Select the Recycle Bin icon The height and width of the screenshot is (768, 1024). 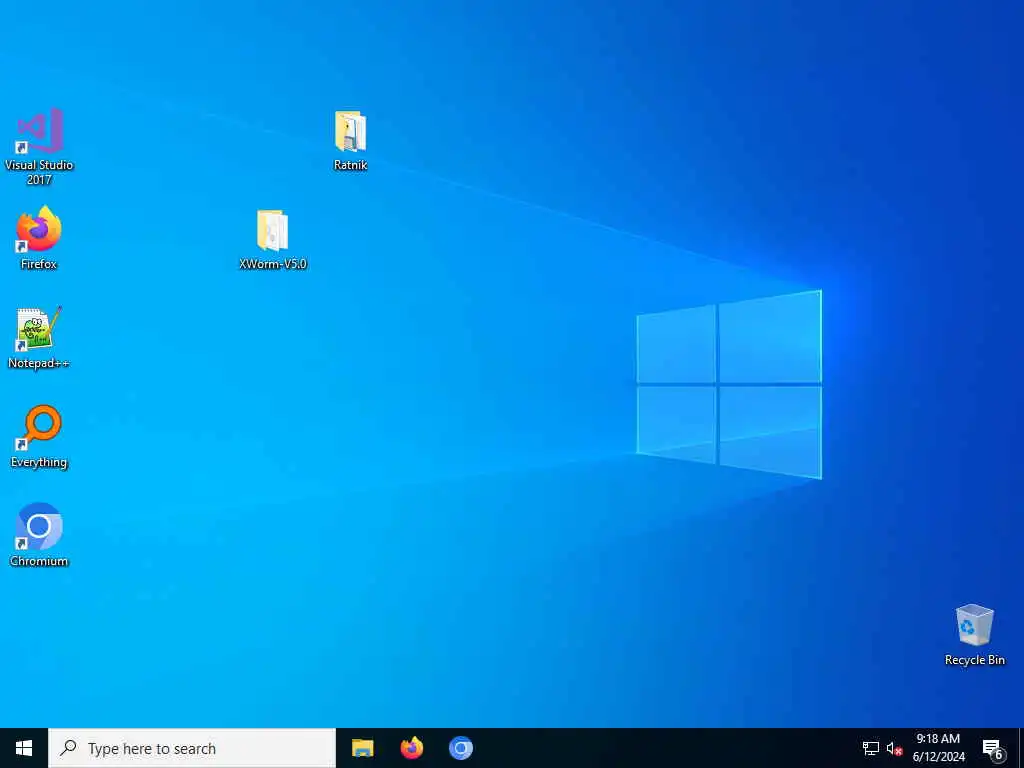[974, 635]
